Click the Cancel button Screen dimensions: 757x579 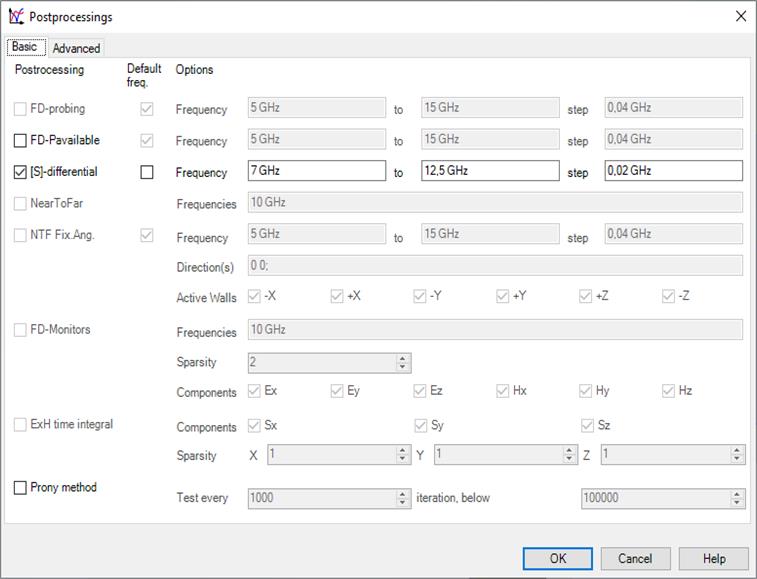click(635, 559)
